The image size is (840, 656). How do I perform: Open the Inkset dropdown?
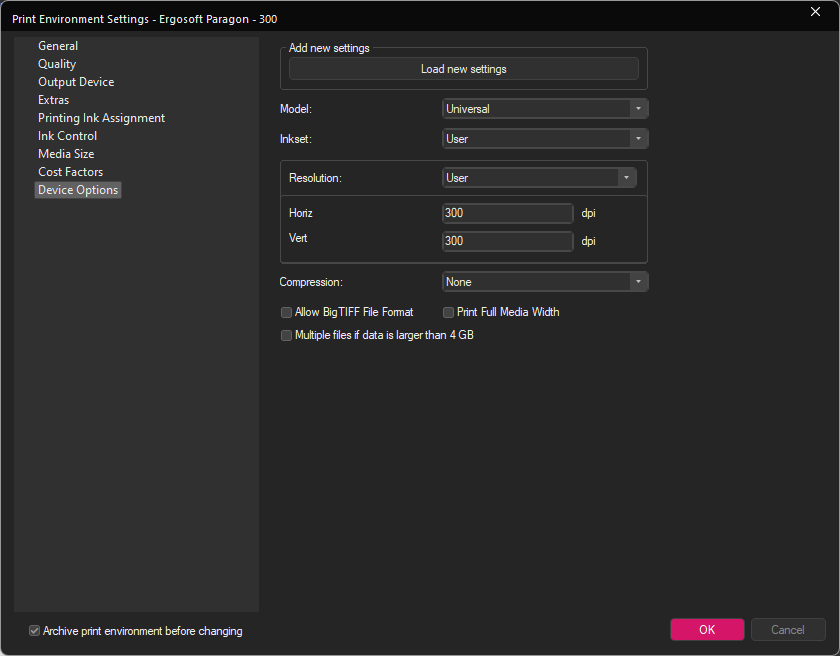coord(545,139)
